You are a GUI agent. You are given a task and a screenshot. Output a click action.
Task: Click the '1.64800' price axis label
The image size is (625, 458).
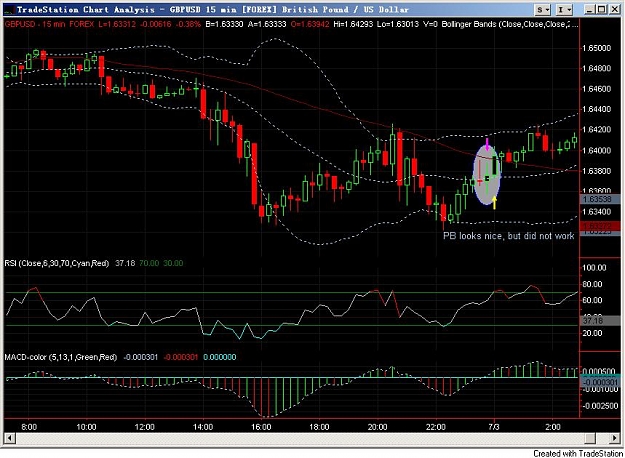tap(596, 69)
